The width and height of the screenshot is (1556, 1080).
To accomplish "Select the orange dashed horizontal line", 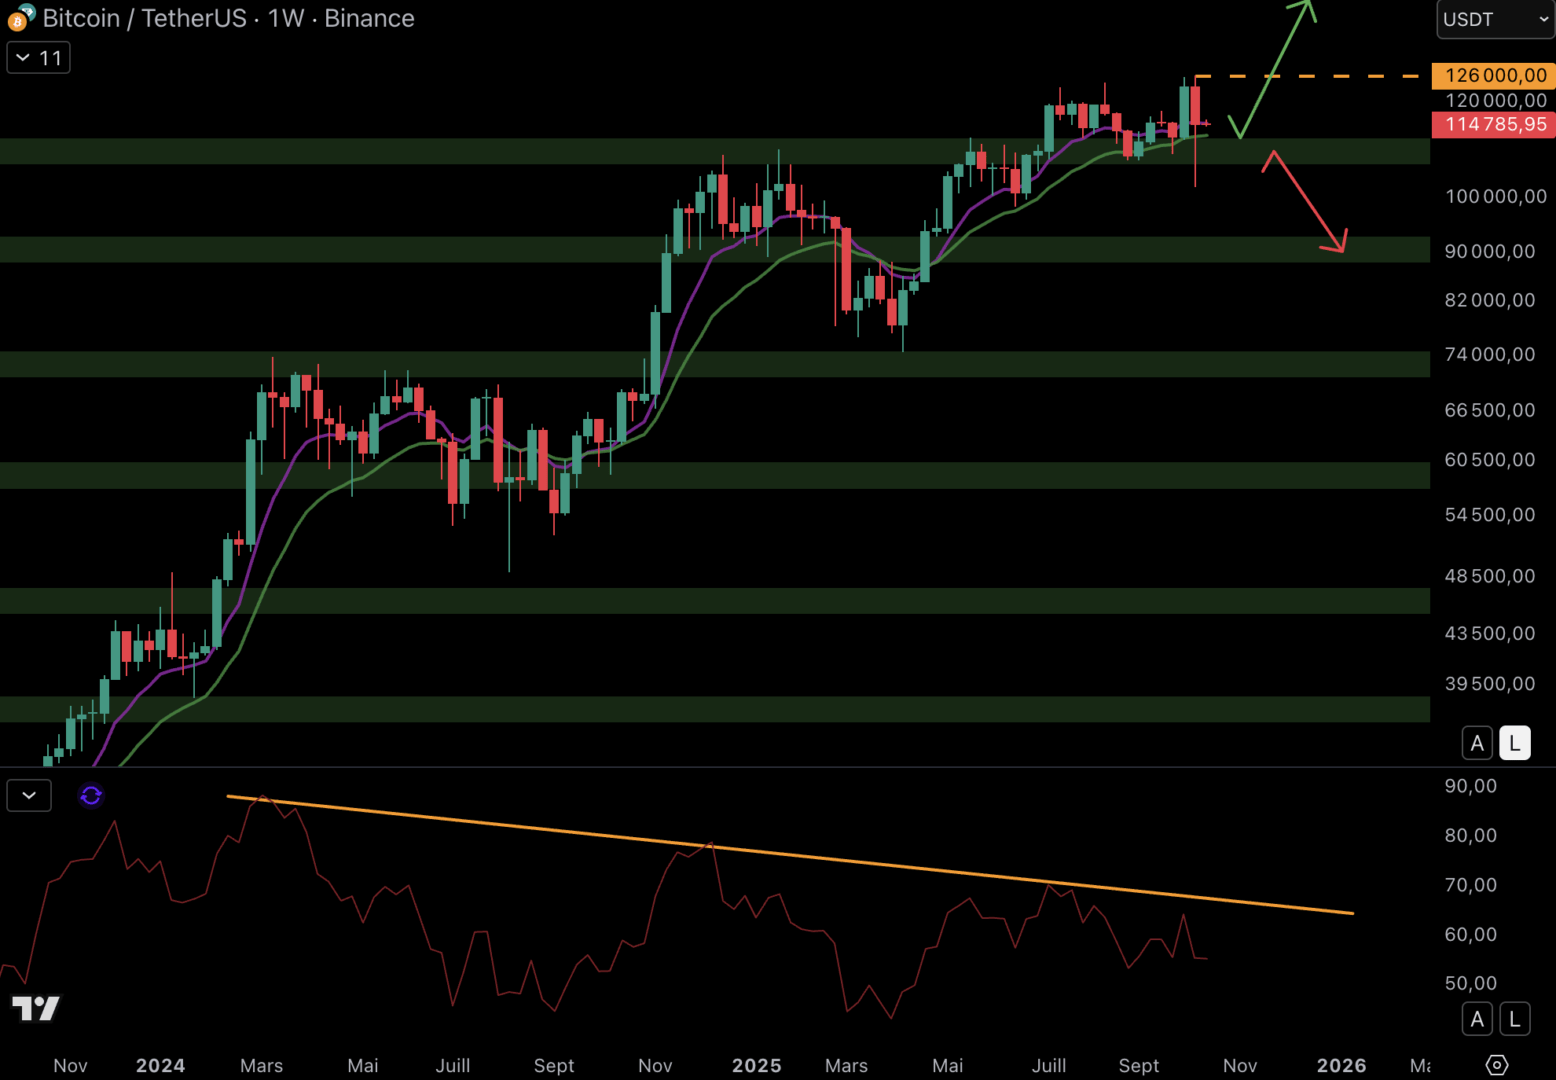I will click(1310, 76).
